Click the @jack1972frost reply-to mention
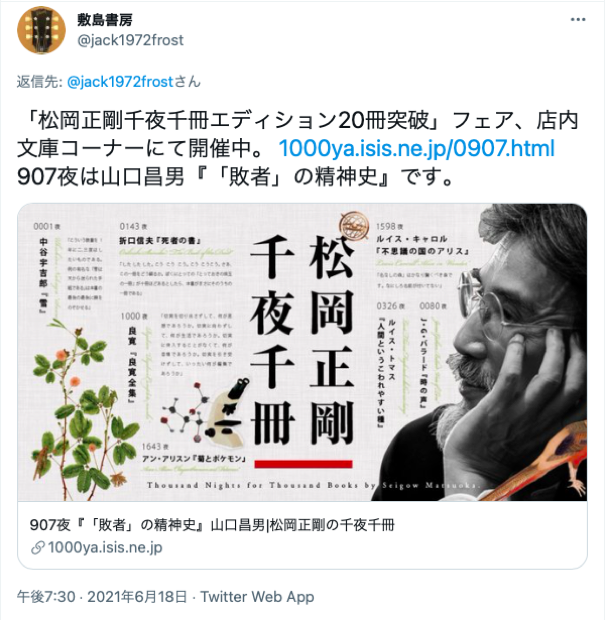Viewport: 607px width, 620px height. coord(121,82)
